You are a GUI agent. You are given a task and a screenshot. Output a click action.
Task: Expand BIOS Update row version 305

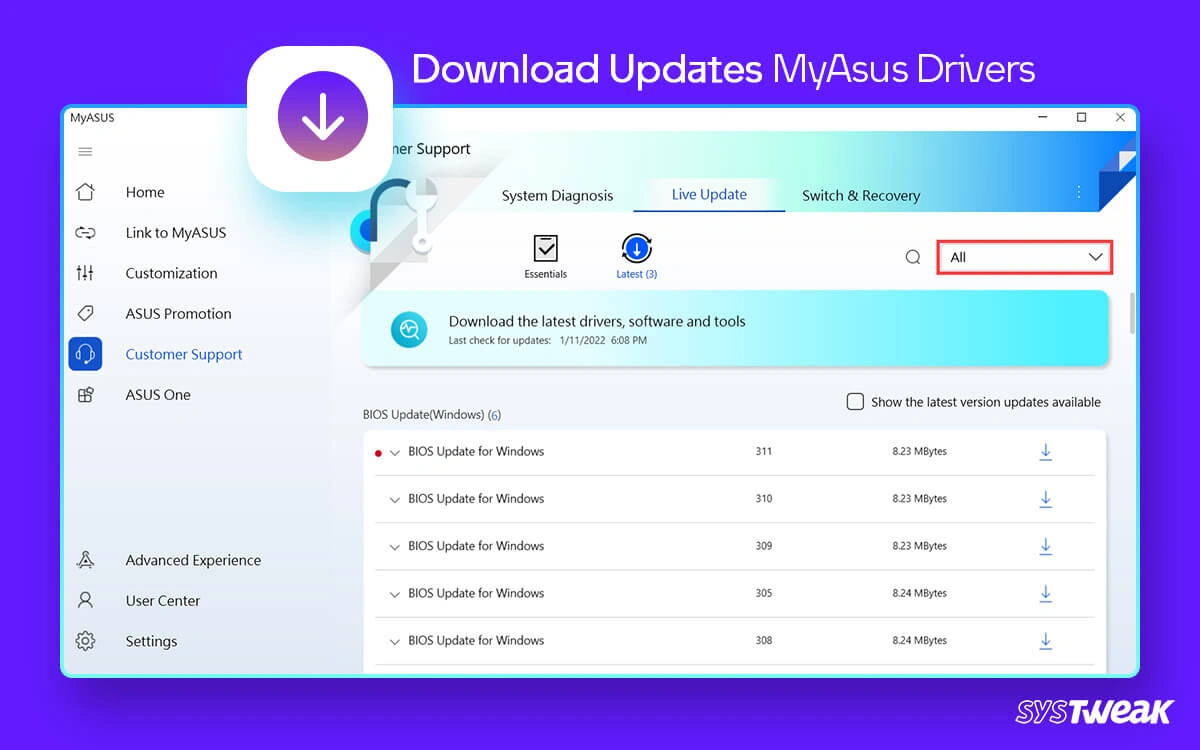click(x=395, y=594)
